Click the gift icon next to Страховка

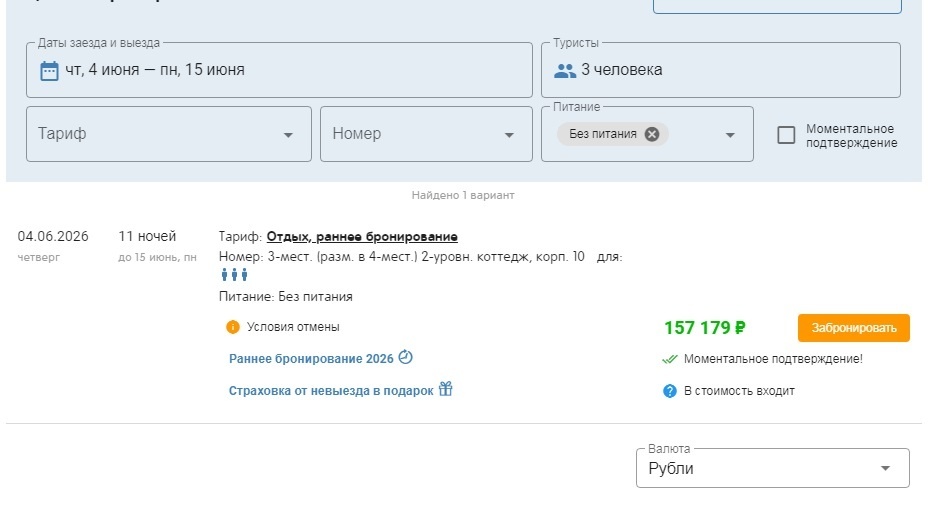click(446, 390)
